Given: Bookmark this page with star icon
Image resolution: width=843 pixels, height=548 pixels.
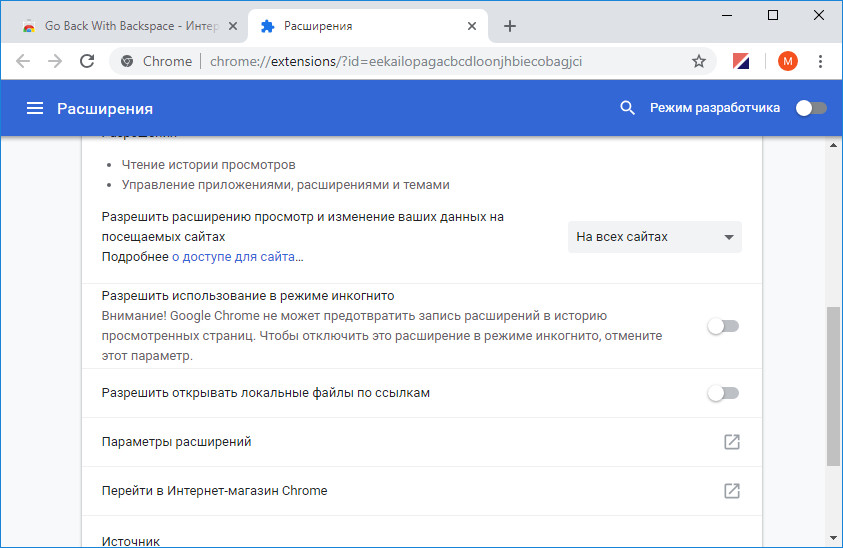Looking at the screenshot, I should click(699, 61).
